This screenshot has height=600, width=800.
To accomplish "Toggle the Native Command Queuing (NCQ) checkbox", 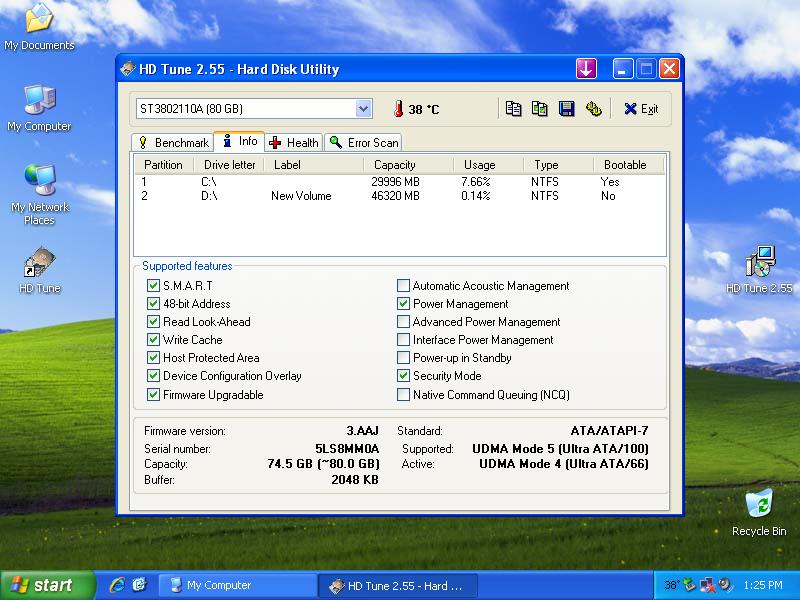I will 403,395.
